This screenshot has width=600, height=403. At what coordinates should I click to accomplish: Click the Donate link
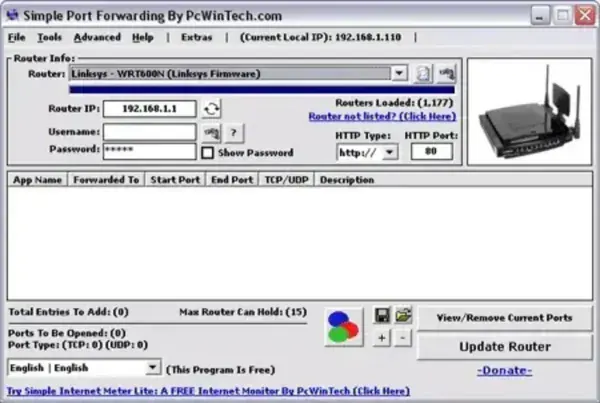505,370
